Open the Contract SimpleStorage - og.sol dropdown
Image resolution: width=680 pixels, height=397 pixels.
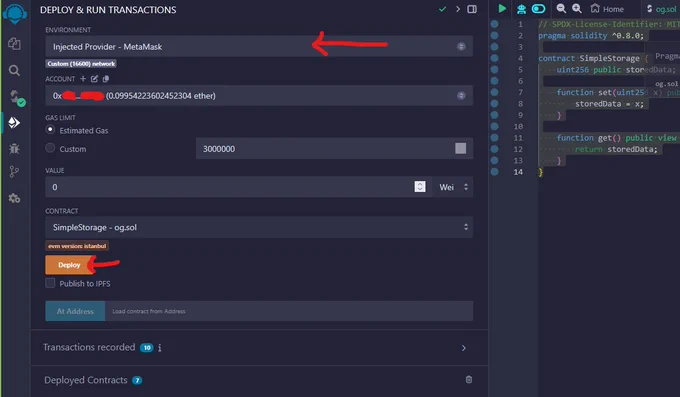(x=259, y=227)
